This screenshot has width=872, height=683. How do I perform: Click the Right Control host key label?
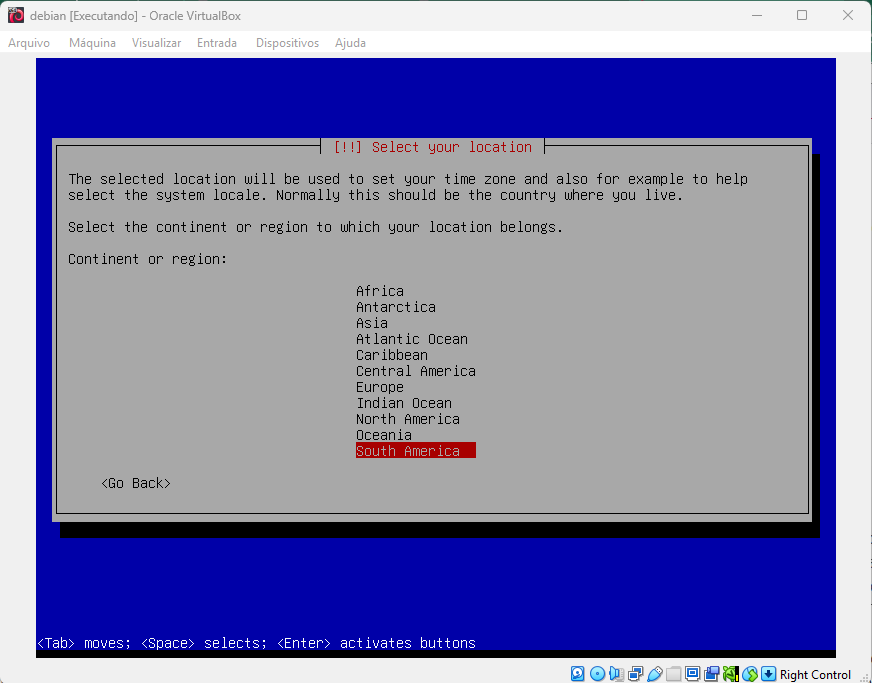(x=815, y=675)
